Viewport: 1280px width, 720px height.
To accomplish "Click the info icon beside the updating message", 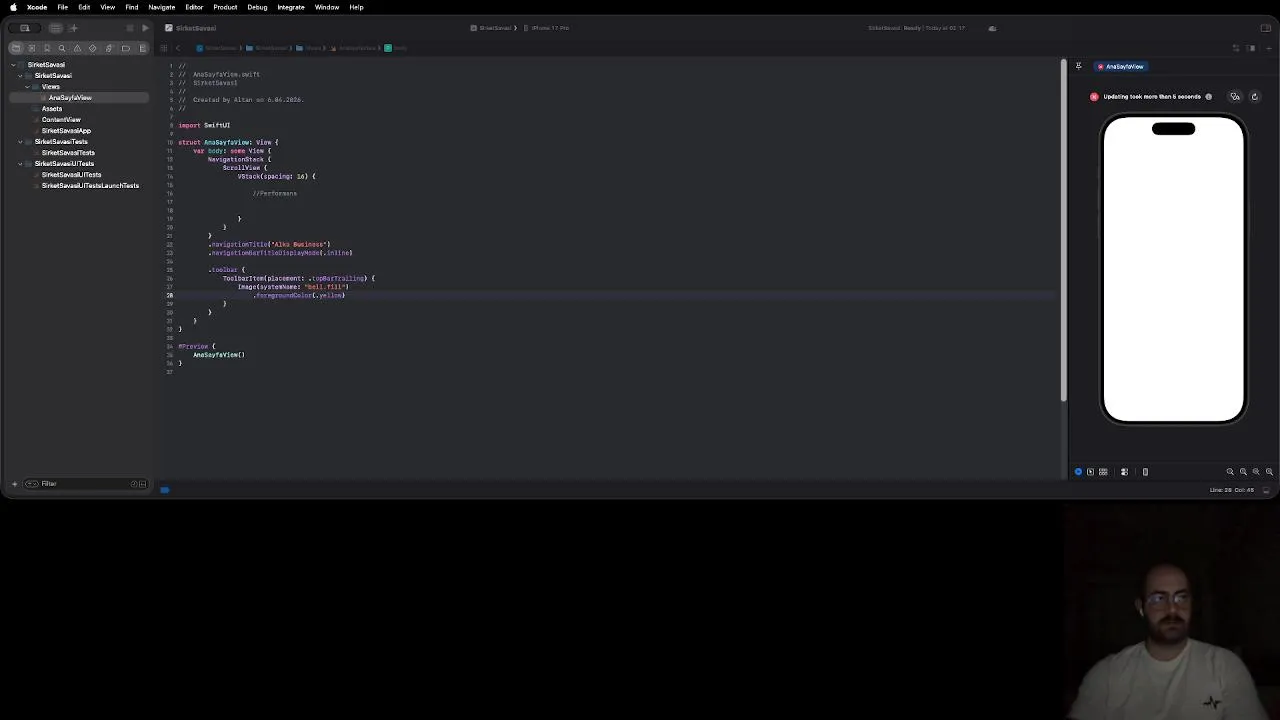I will [1208, 97].
